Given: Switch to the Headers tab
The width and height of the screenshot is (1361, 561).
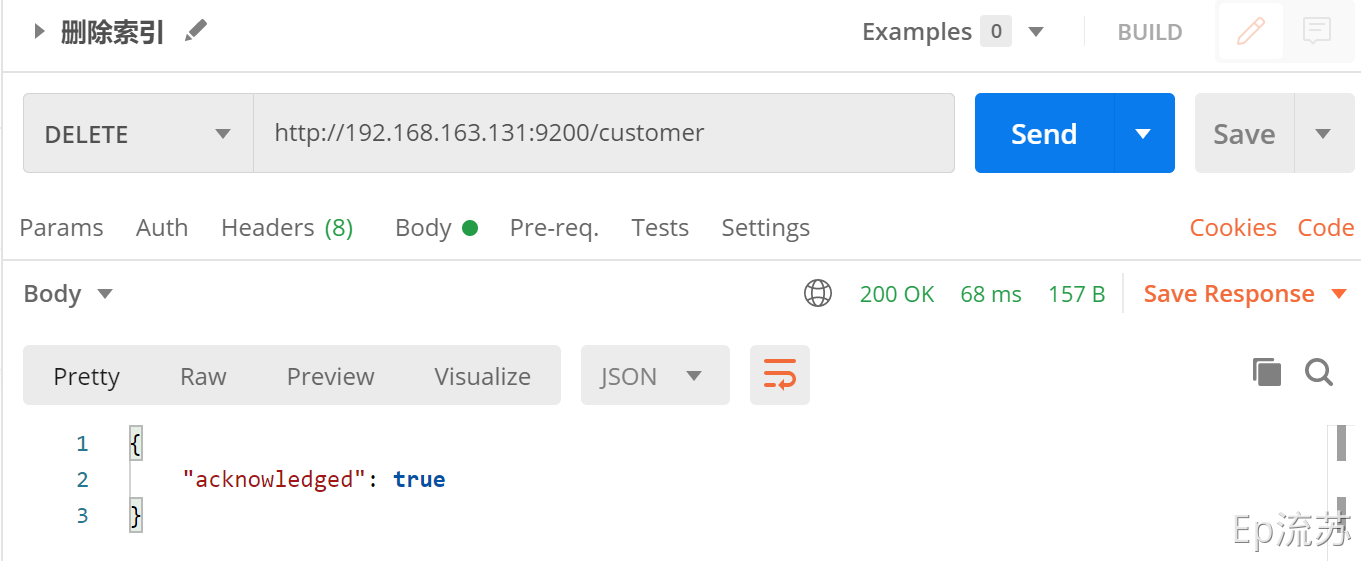Looking at the screenshot, I should pyautogui.click(x=286, y=228).
